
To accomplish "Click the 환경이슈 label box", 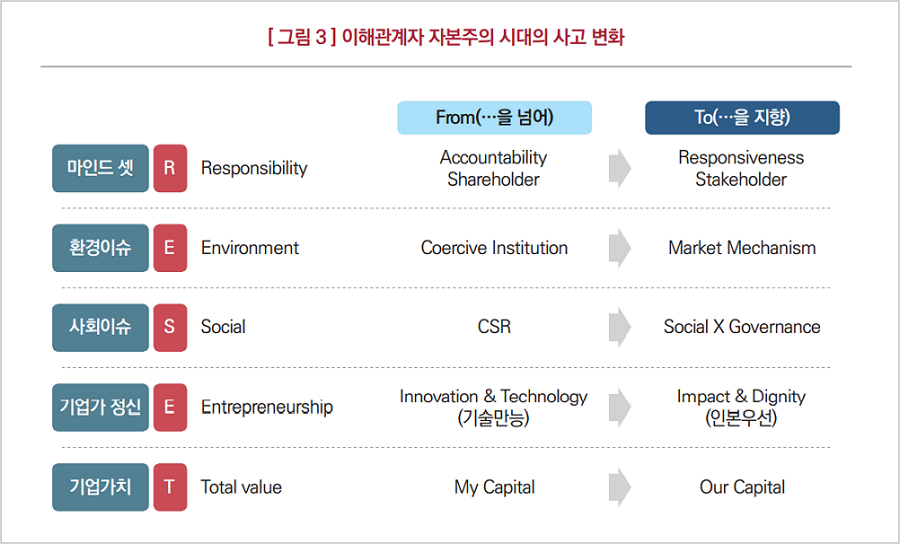I will coord(100,248).
